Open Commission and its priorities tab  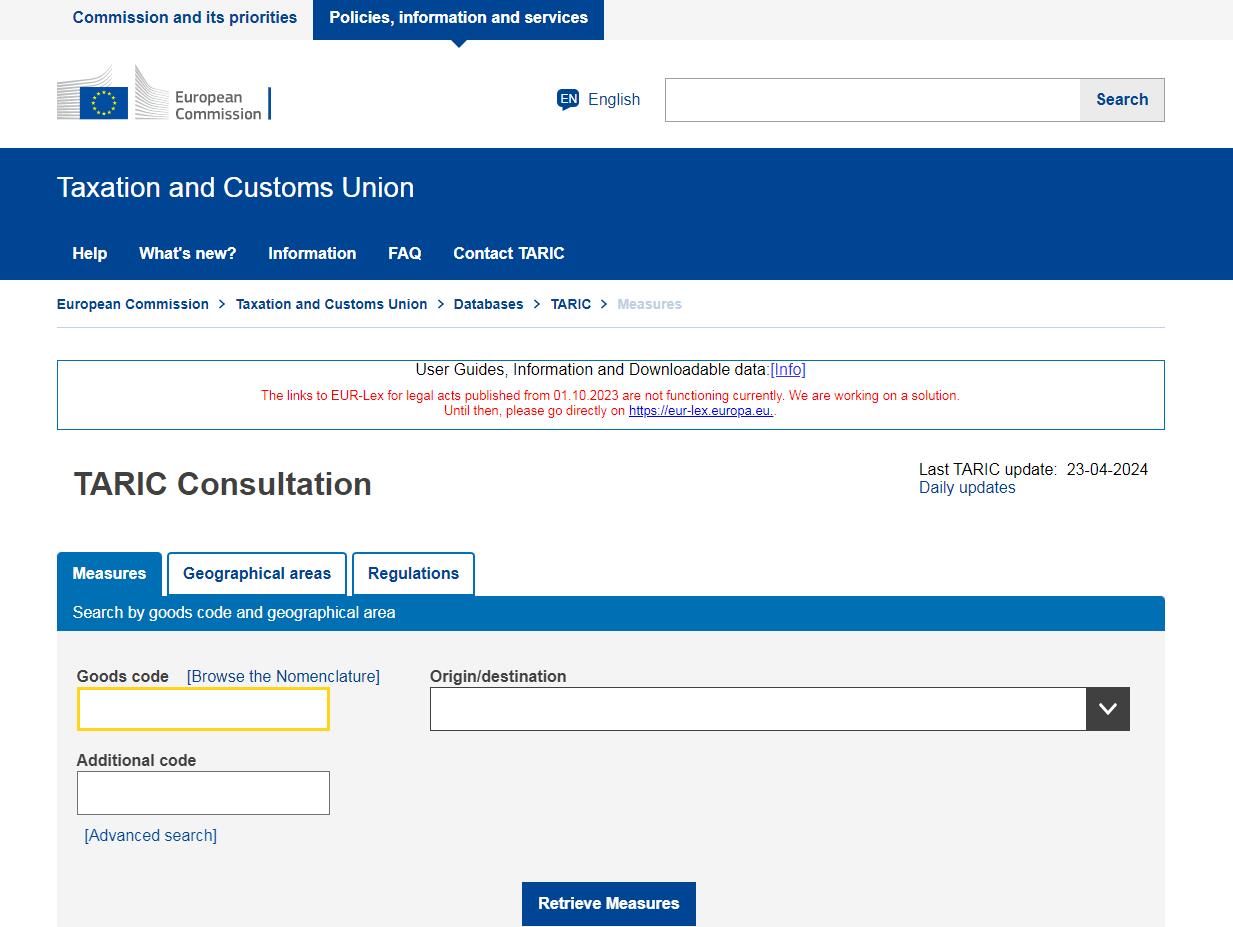point(185,18)
